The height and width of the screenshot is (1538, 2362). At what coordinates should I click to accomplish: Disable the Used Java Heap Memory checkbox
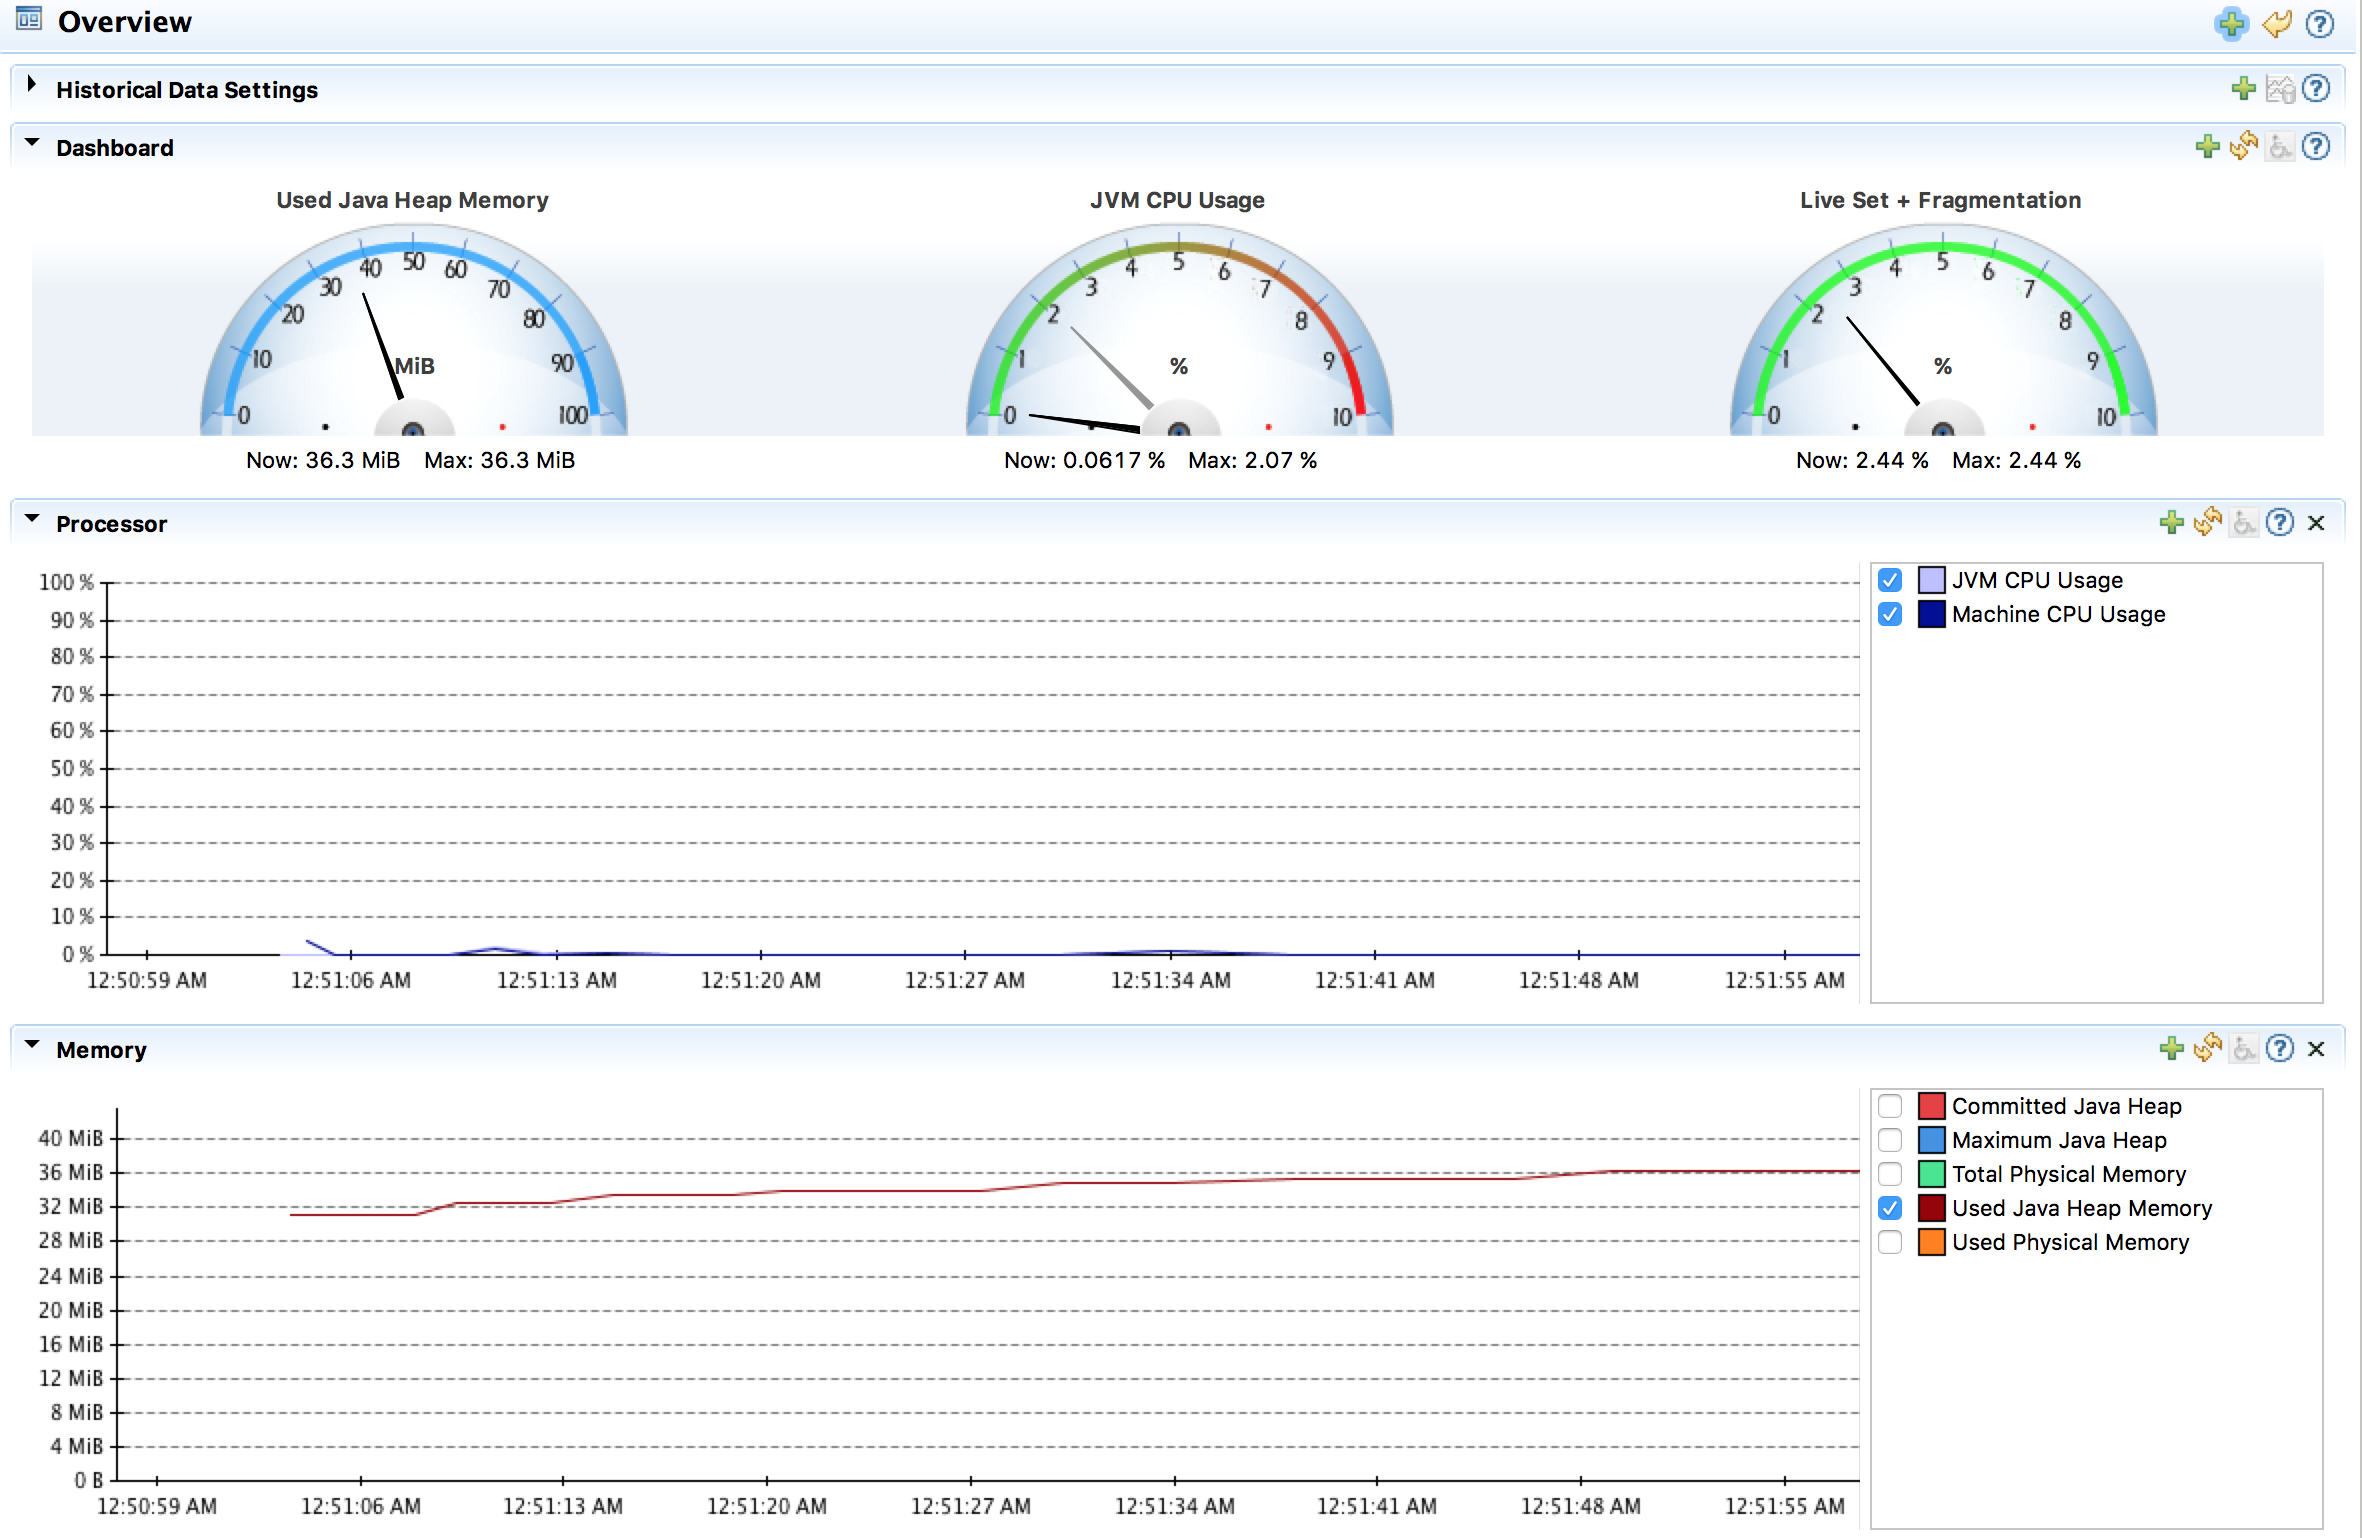pyautogui.click(x=1889, y=1208)
